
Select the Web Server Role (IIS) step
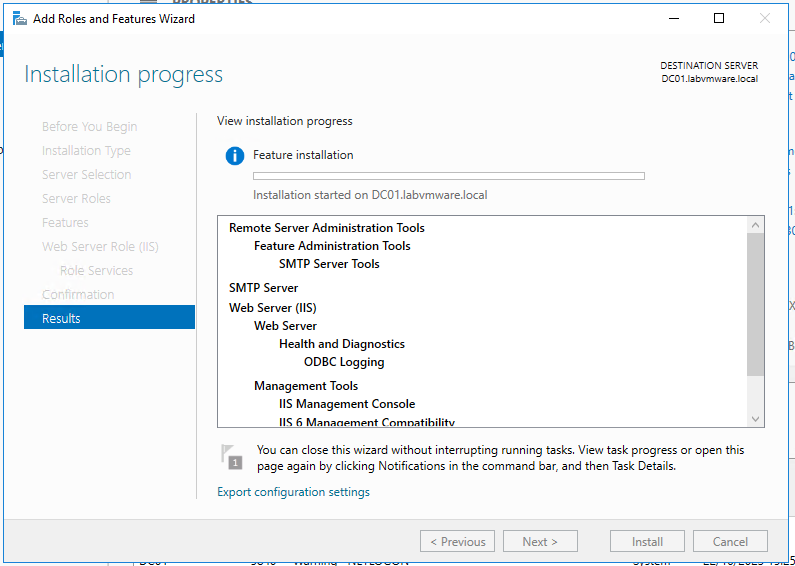(100, 247)
